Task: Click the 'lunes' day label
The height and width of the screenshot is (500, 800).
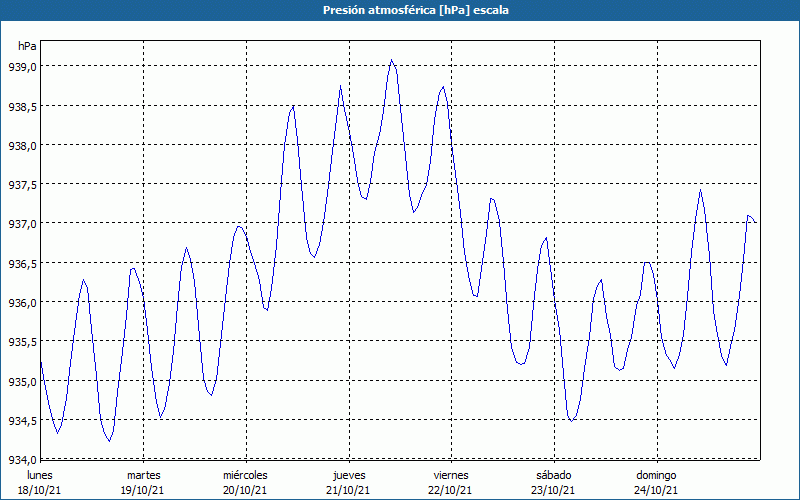Action: pos(40,475)
